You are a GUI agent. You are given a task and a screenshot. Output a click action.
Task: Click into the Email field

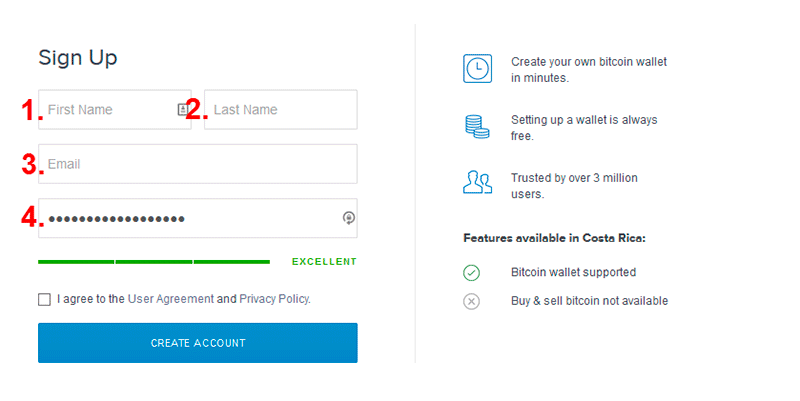(197, 164)
